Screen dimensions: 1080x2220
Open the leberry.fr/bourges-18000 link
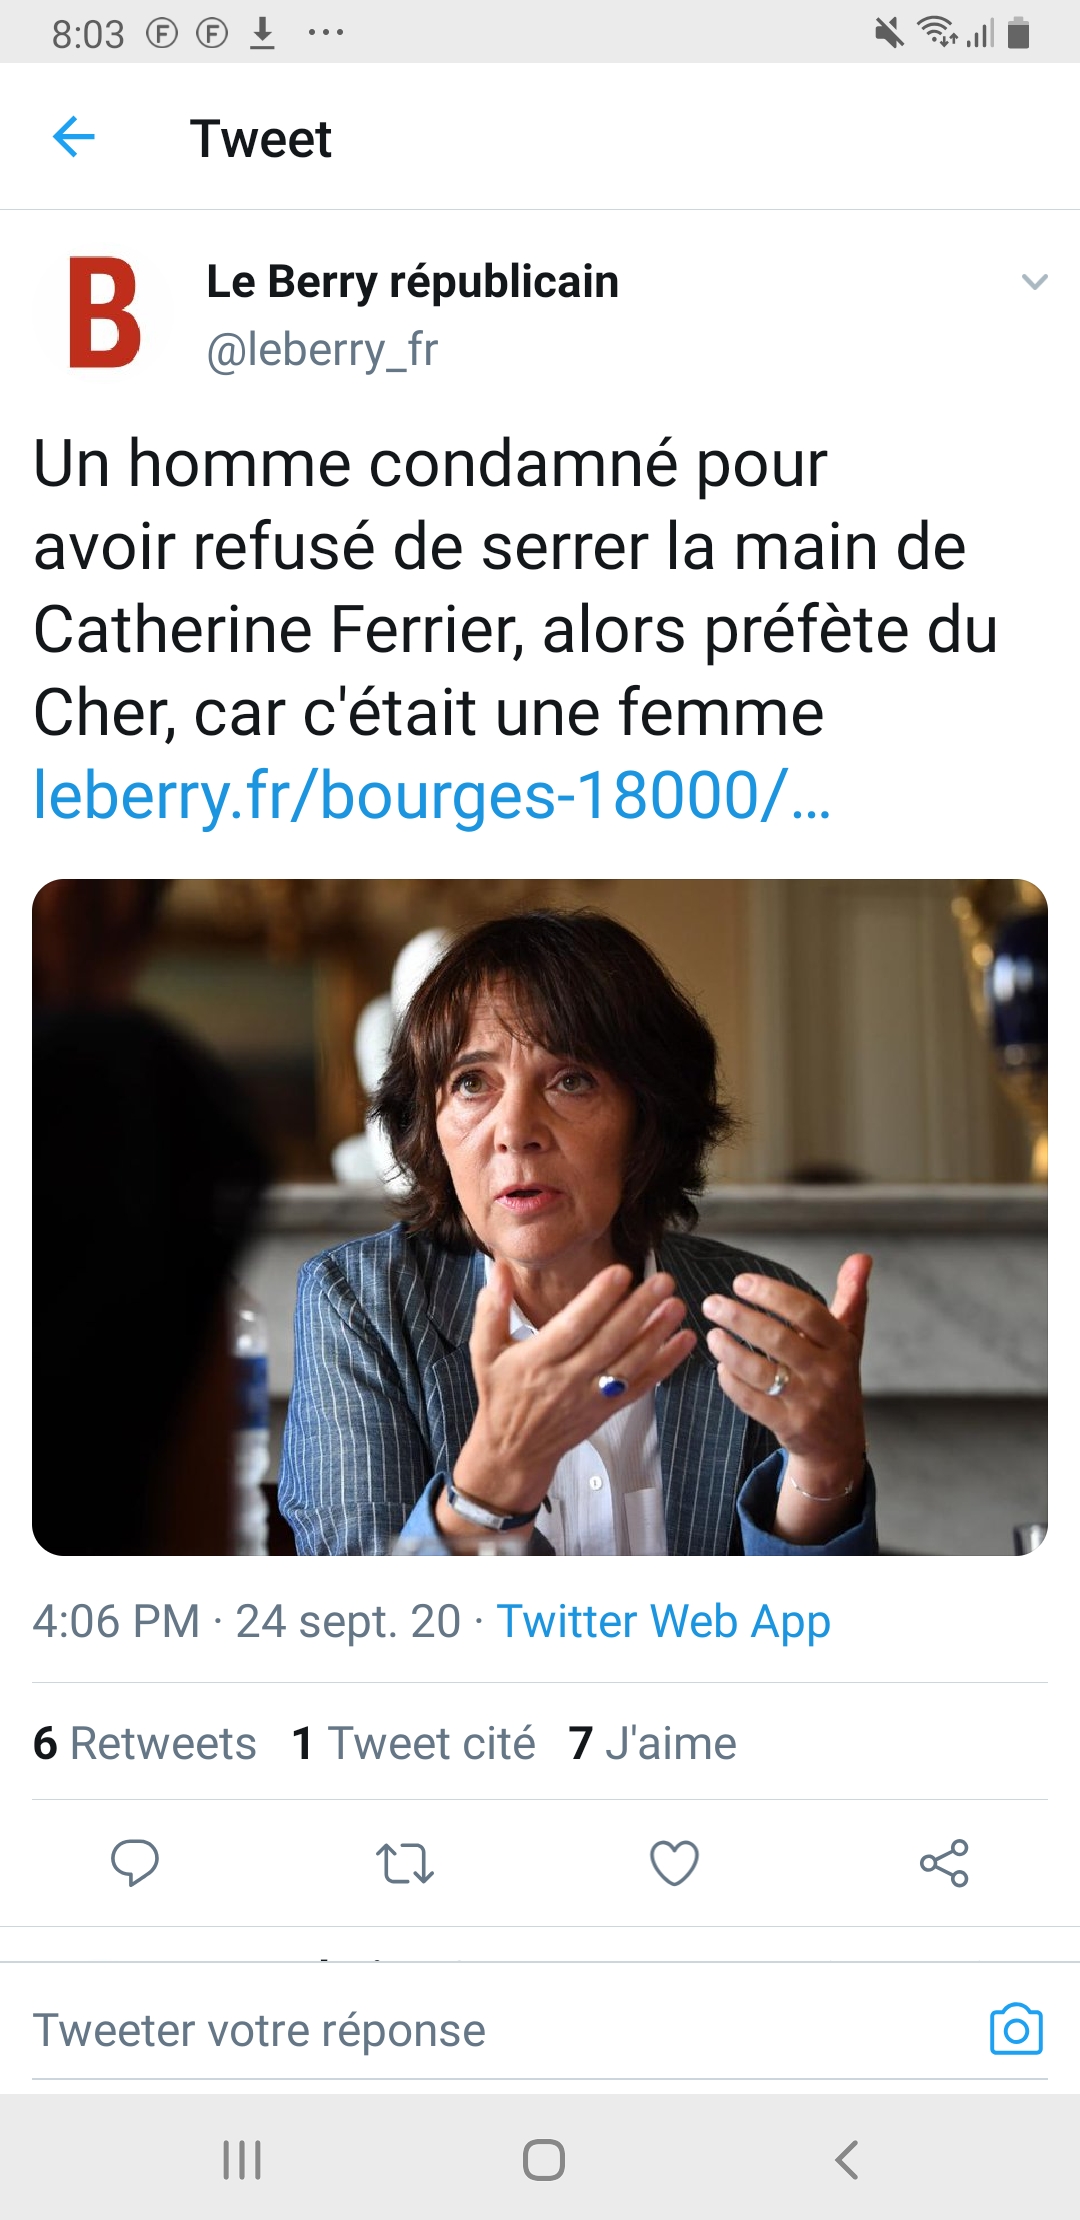(431, 796)
